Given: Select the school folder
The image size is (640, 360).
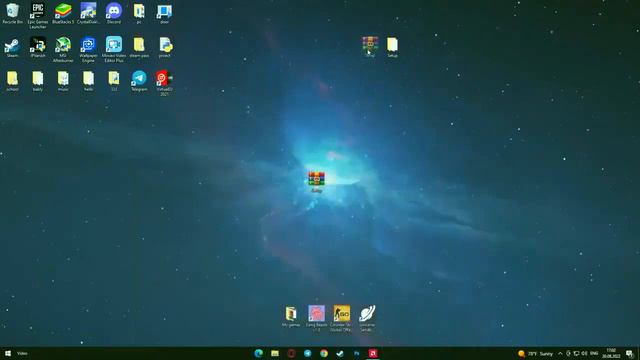Looking at the screenshot, I should (12, 81).
